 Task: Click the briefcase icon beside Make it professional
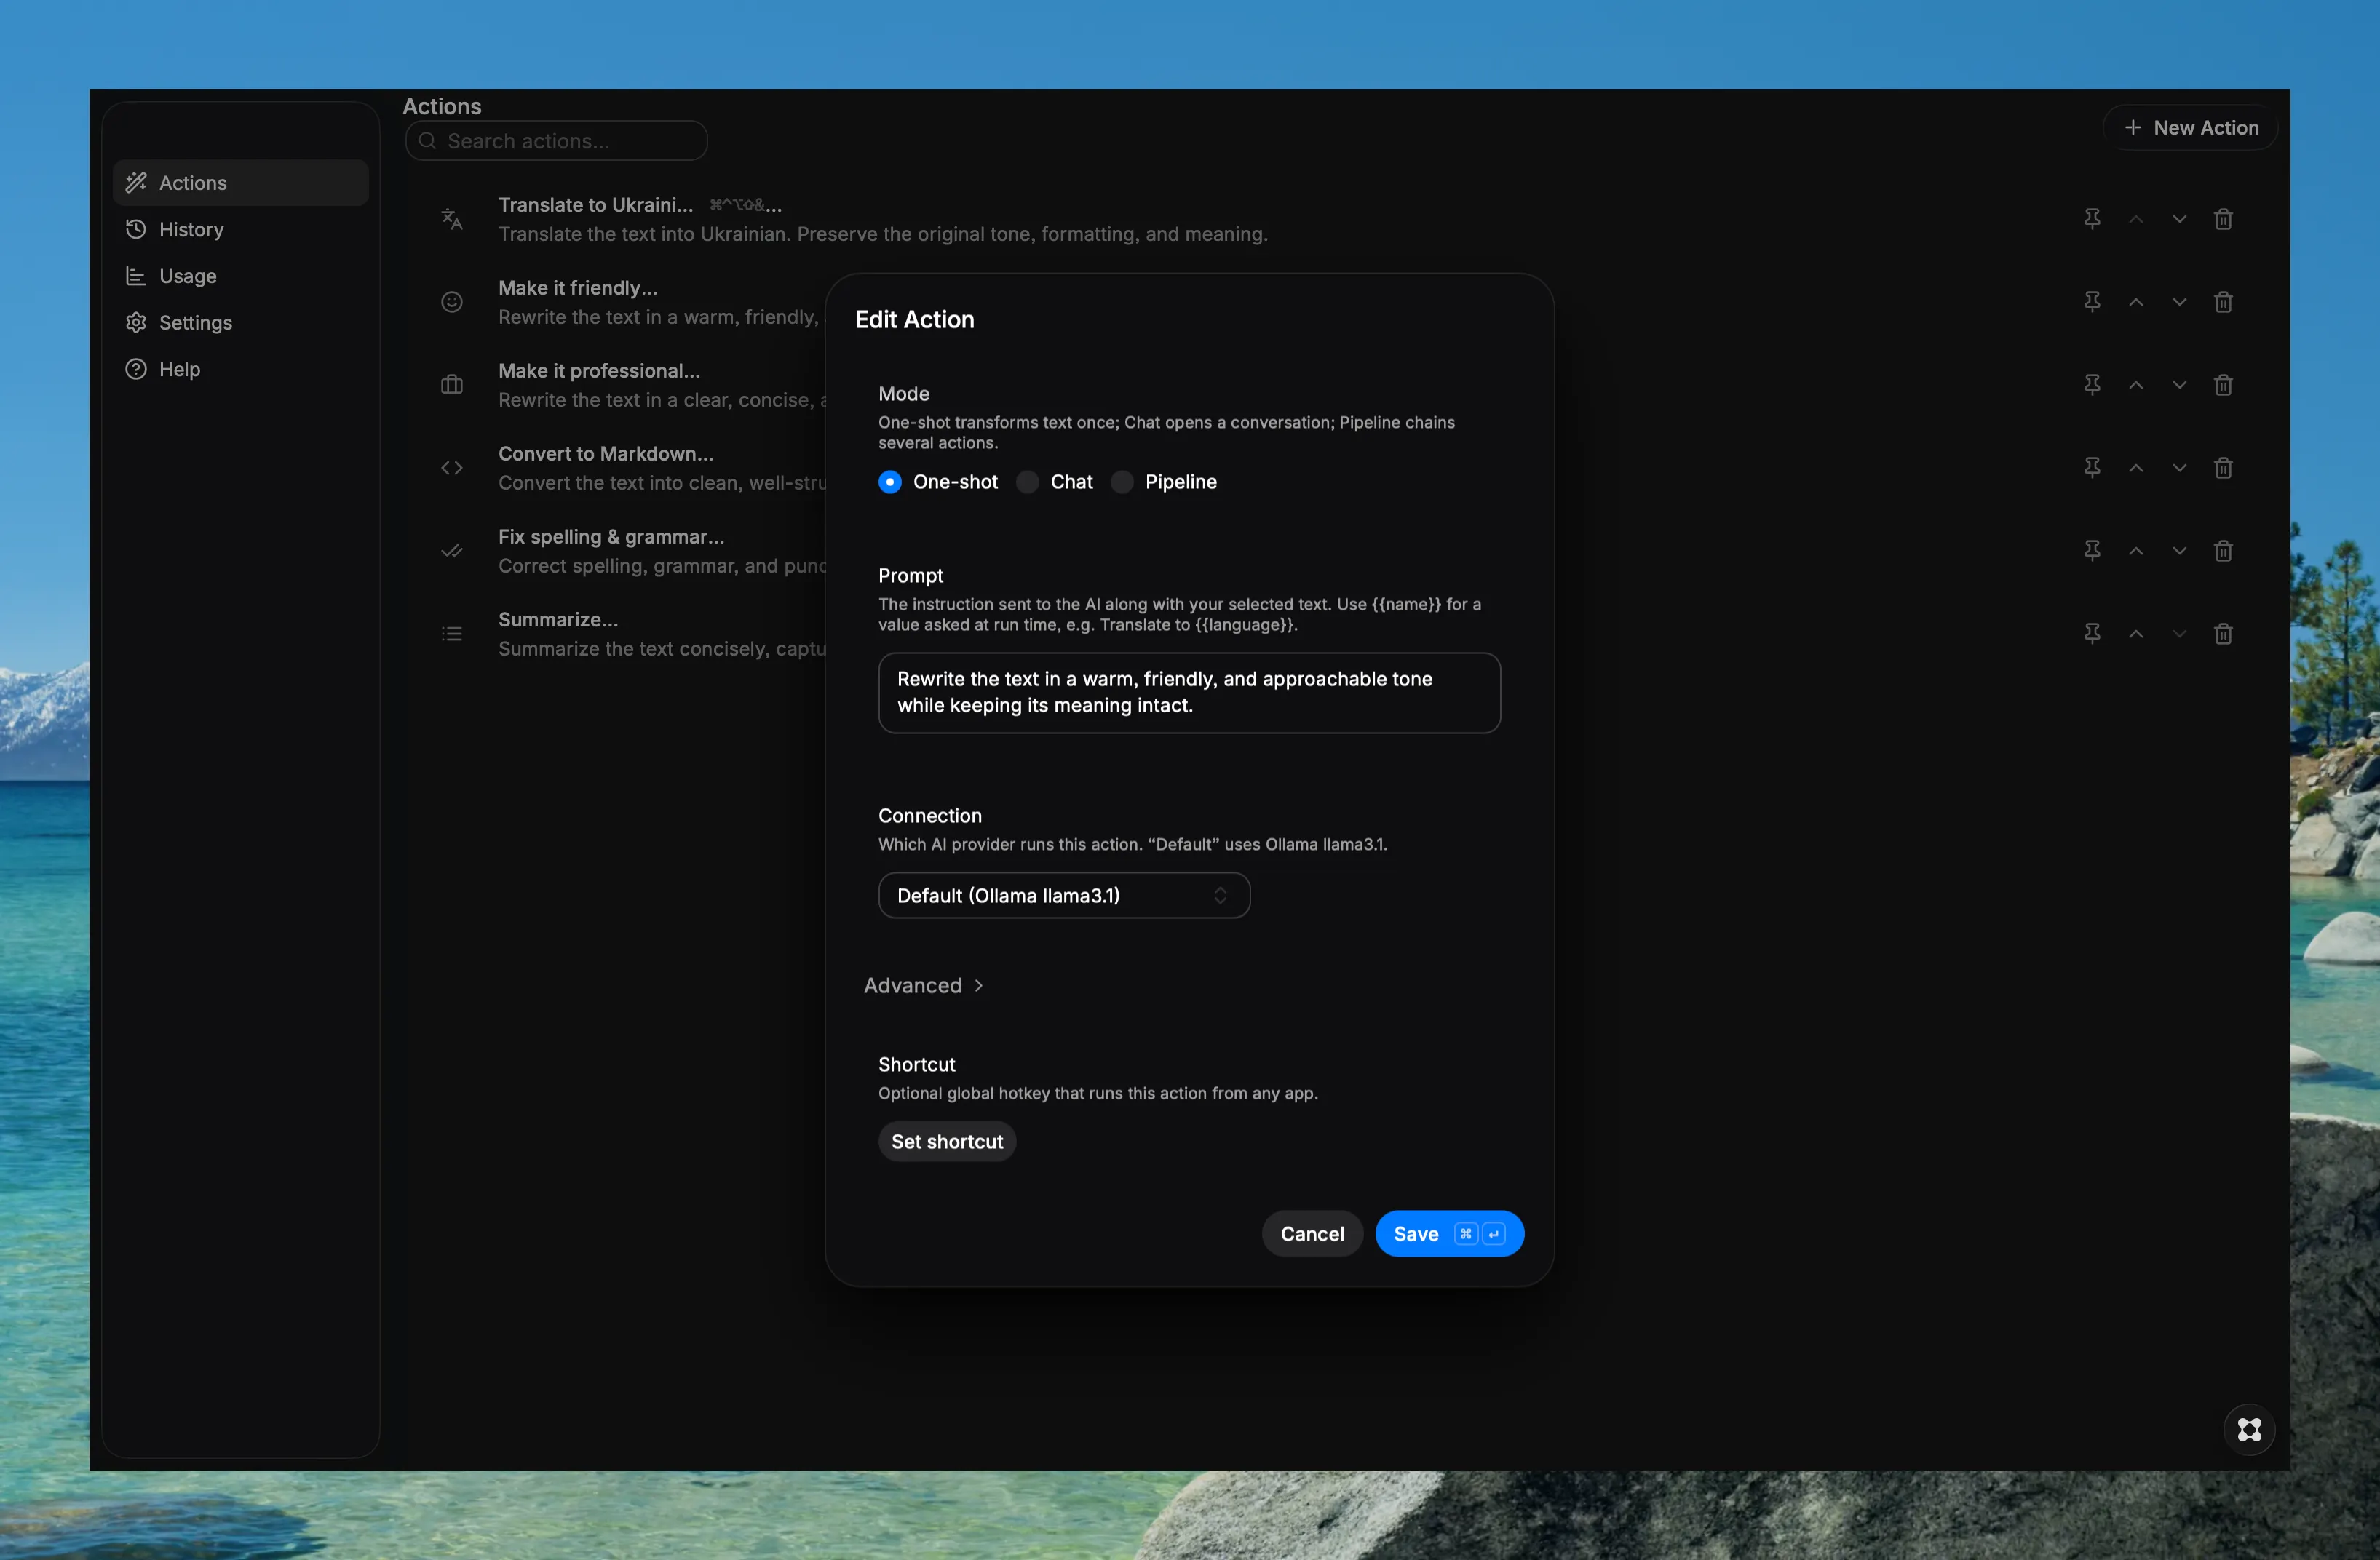click(452, 385)
